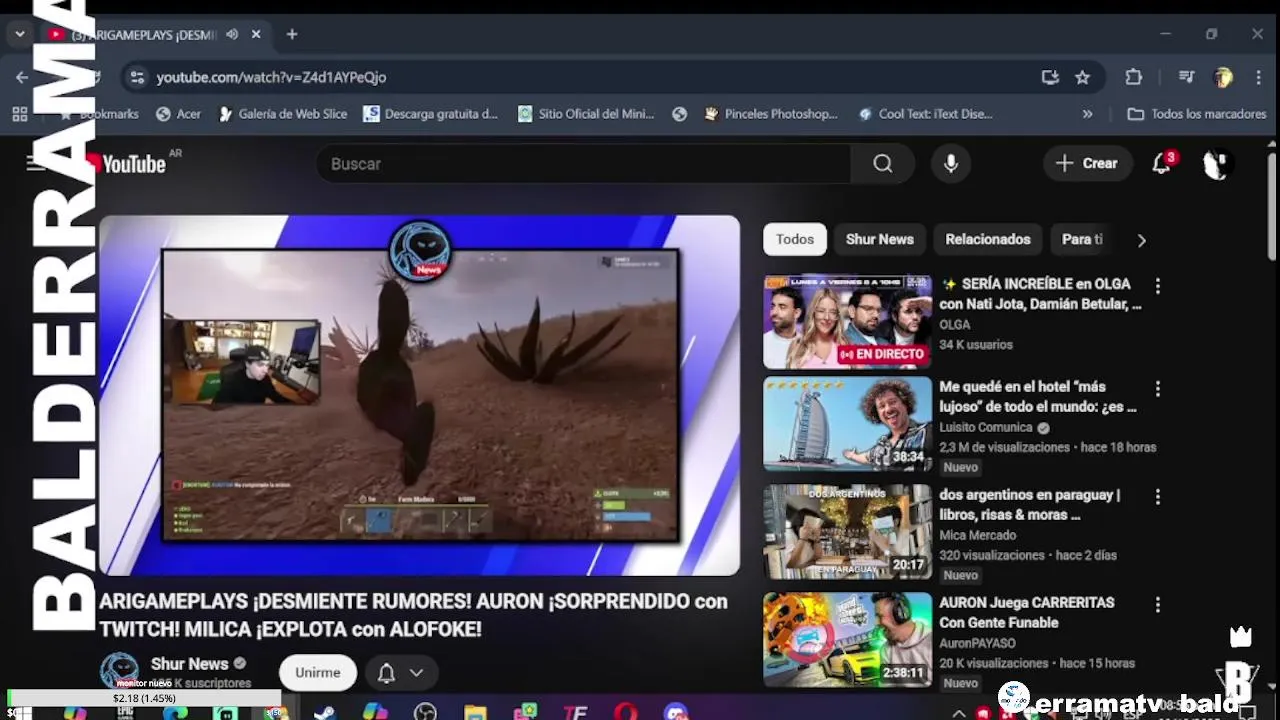Open title SERÍA INCREÍBLE en OLGA

1040,294
